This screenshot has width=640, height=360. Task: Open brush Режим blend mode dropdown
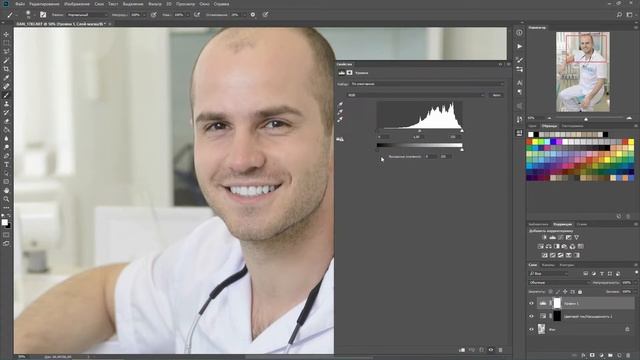pyautogui.click(x=87, y=15)
